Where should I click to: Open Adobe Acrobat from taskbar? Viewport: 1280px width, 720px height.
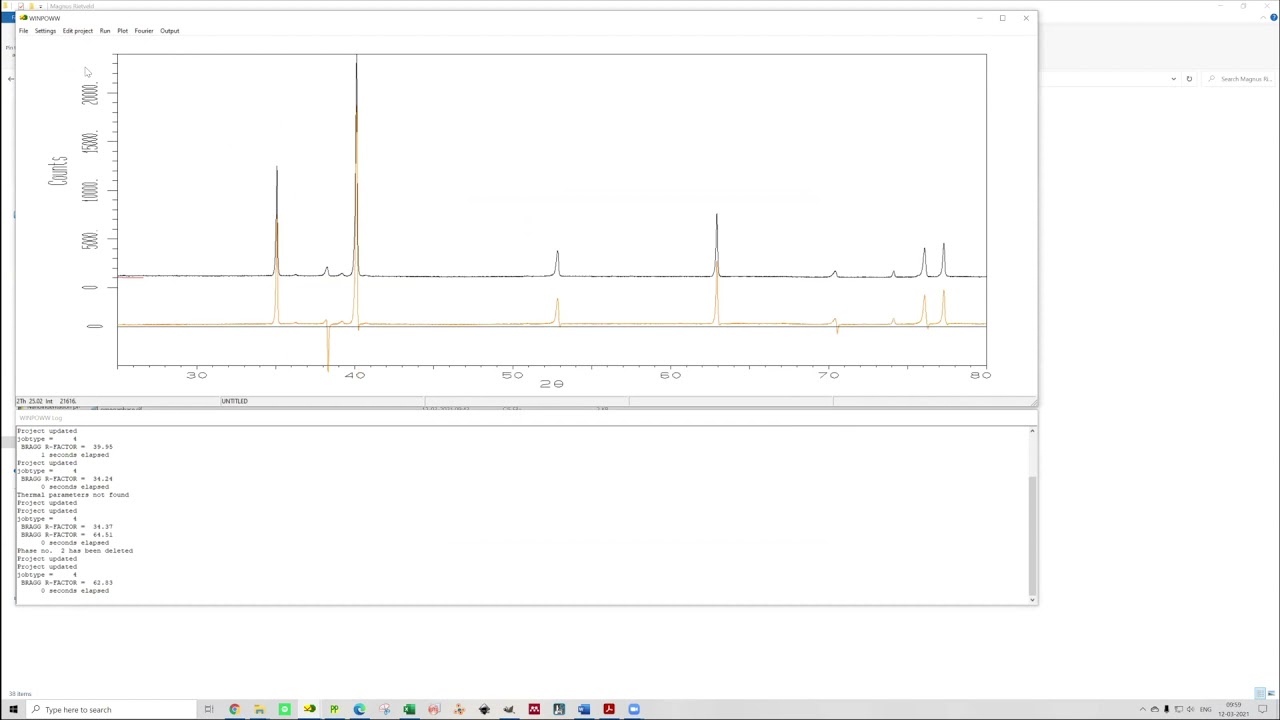609,709
